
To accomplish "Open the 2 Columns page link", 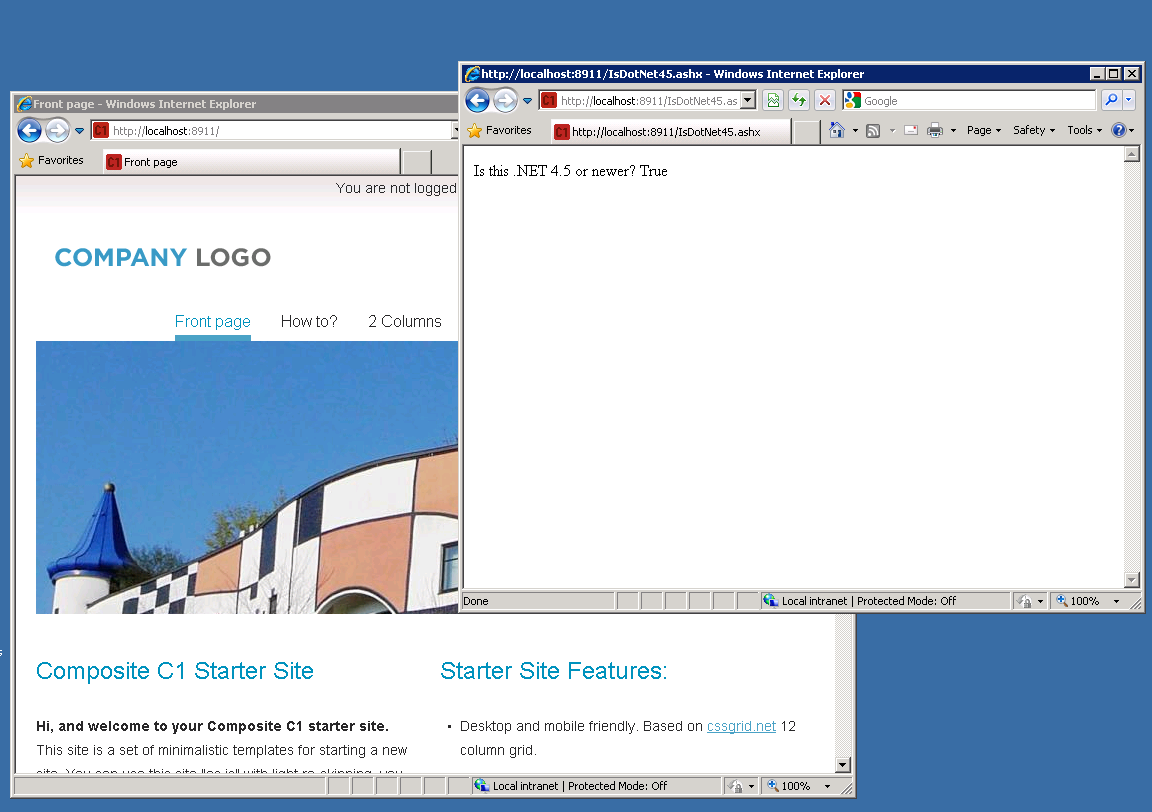I will click(x=404, y=321).
